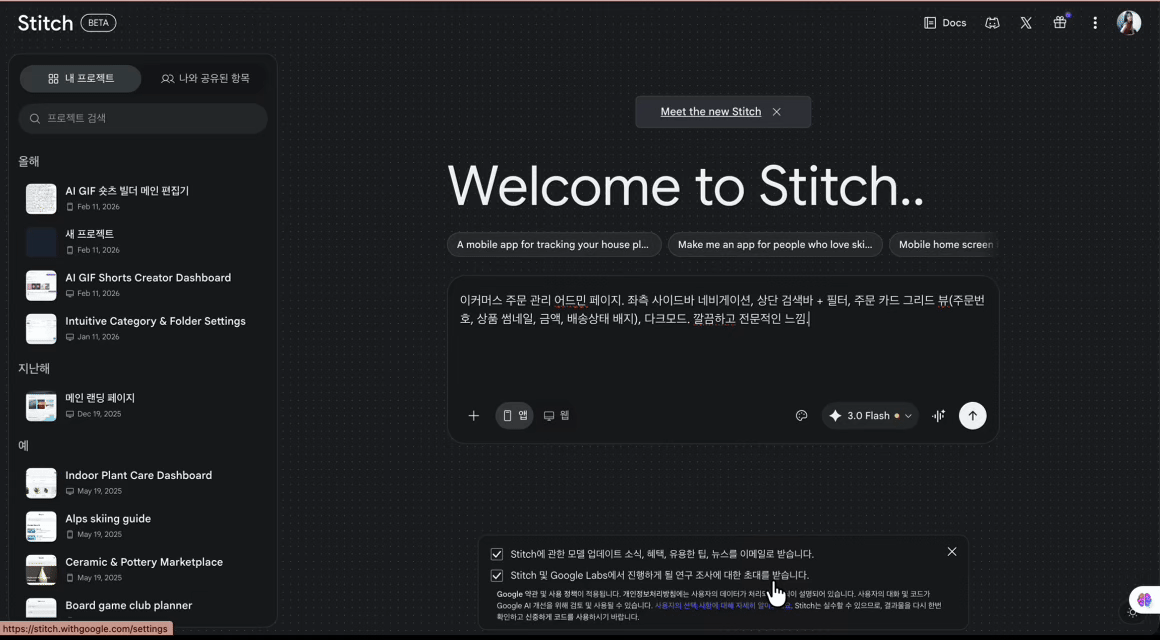Switch to the 내 프로젝트 tab
Image resolution: width=1160 pixels, height=640 pixels.
point(81,78)
